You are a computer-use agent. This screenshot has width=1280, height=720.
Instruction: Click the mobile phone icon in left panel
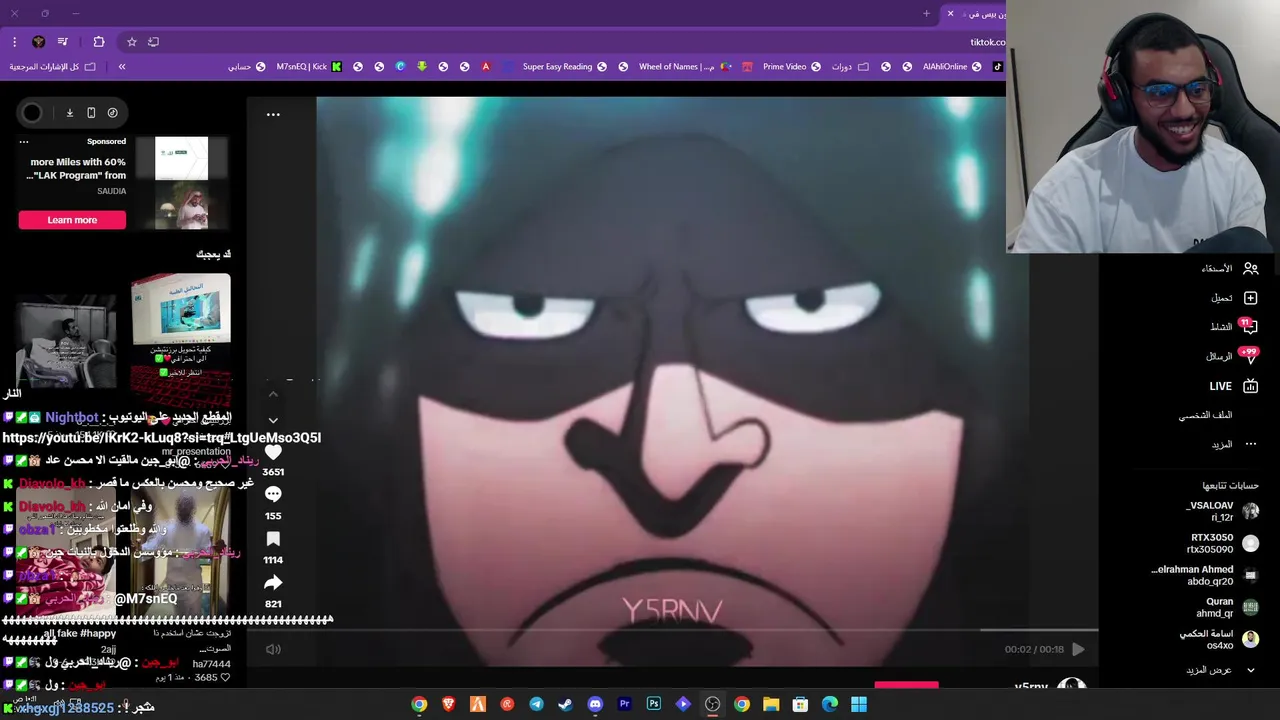[91, 113]
